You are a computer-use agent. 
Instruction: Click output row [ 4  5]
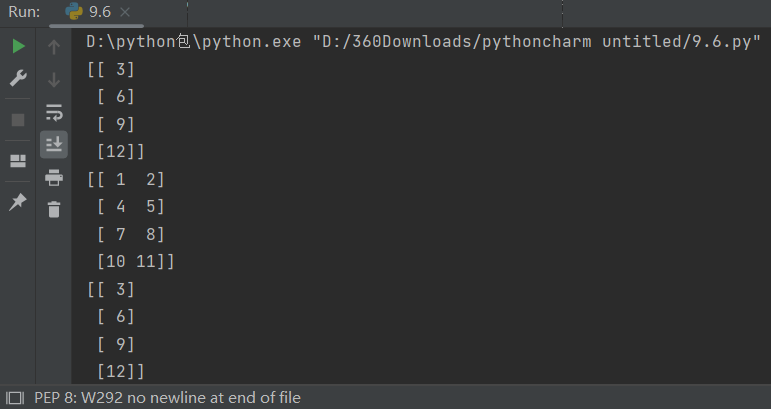pyautogui.click(x=130, y=206)
